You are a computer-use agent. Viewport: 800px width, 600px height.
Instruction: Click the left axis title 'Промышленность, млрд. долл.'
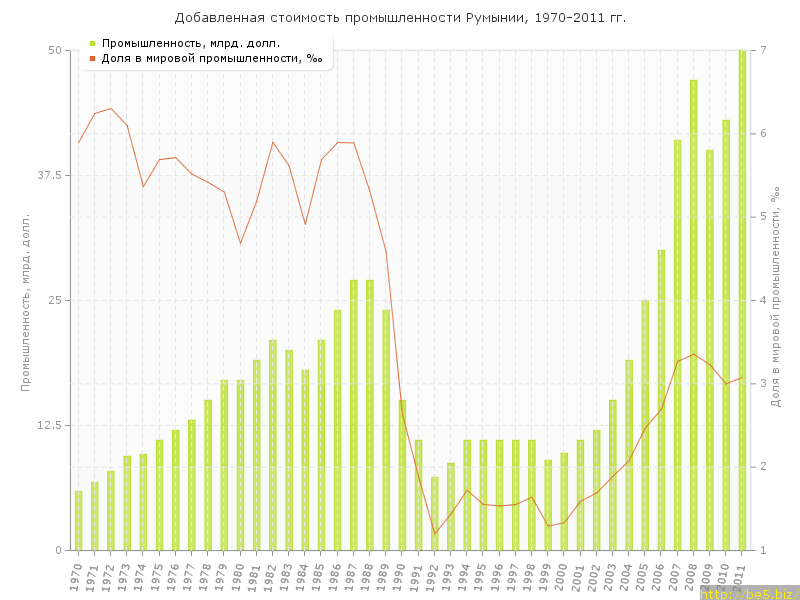click(27, 300)
